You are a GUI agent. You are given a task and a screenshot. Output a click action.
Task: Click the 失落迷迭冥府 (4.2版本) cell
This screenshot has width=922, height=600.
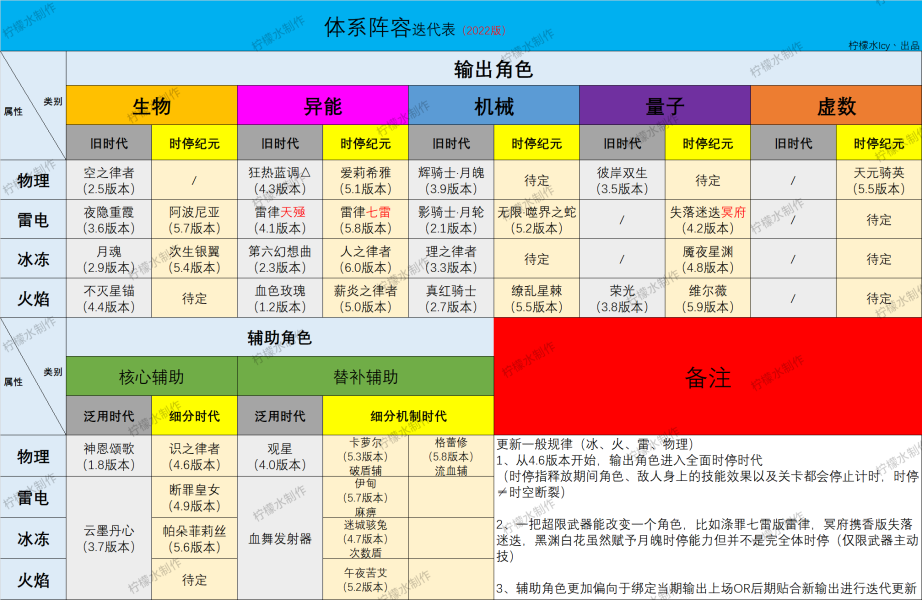pos(708,219)
